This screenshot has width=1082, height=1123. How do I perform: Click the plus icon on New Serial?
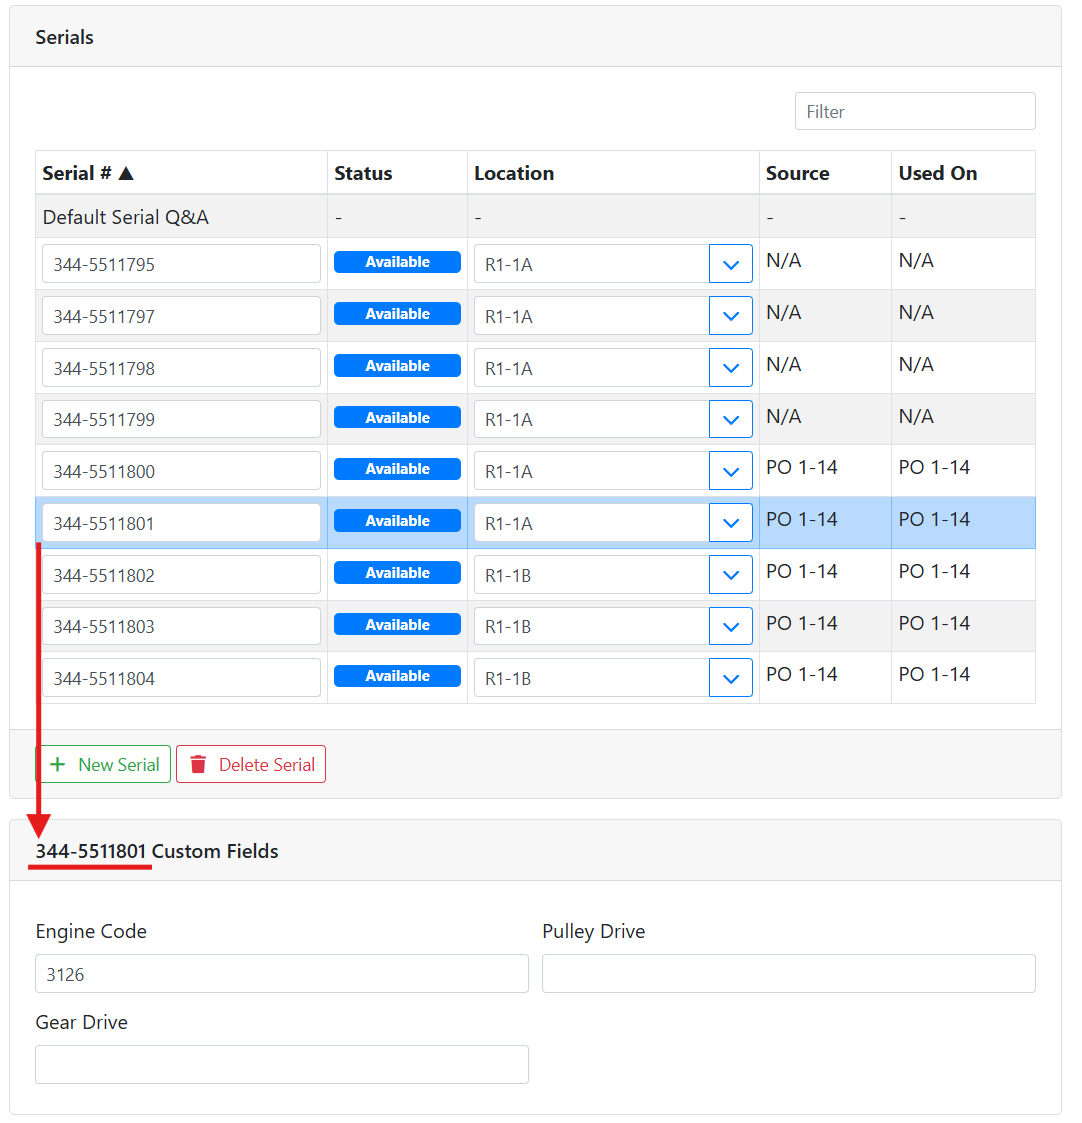pos(58,765)
